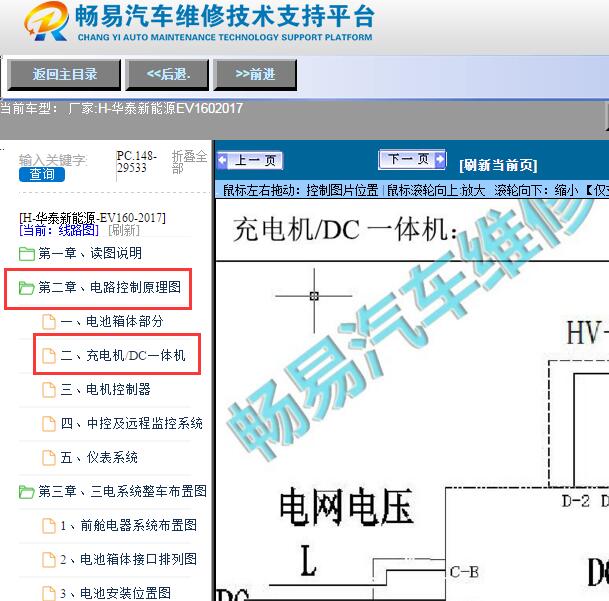Return to main directory with 返回主目录 button
Image resolution: width=609 pixels, height=601 pixels.
coord(64,74)
